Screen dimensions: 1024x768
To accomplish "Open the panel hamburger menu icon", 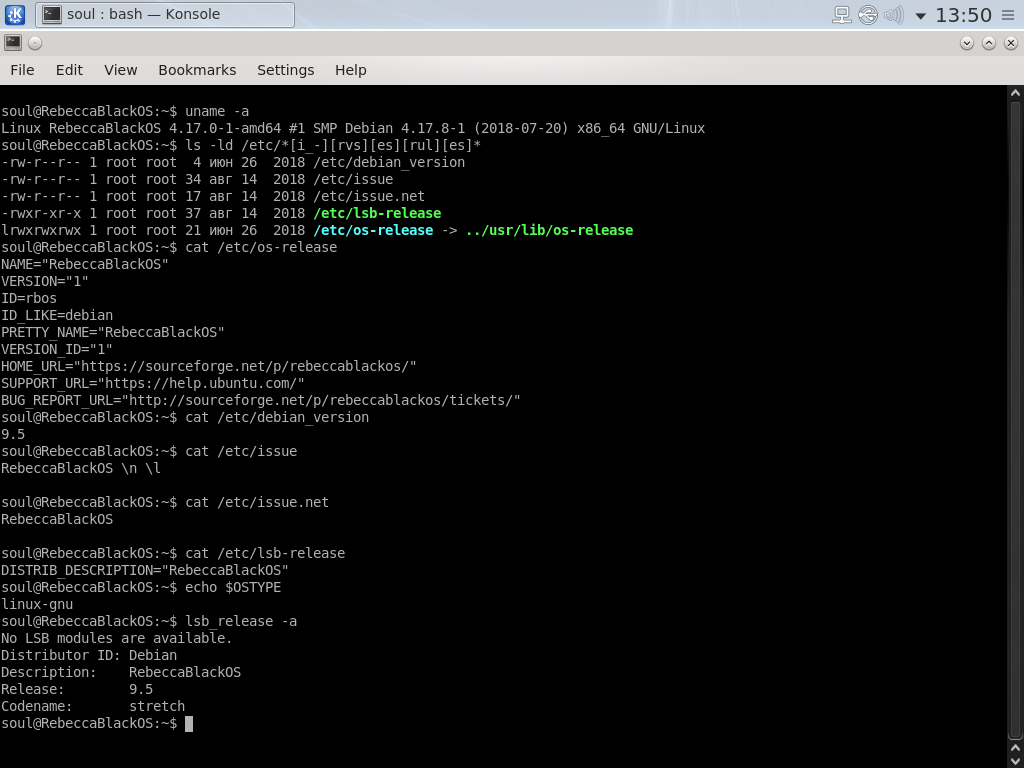I will [1008, 14].
